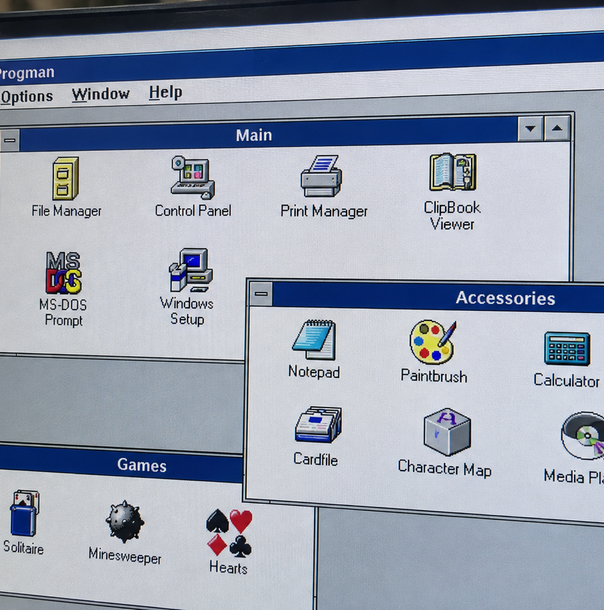Select the Accessories window title bar
This screenshot has width=604, height=610.
click(x=438, y=297)
